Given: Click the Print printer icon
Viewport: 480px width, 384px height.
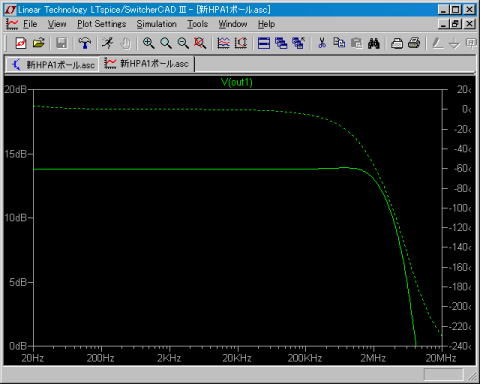Looking at the screenshot, I should (414, 43).
